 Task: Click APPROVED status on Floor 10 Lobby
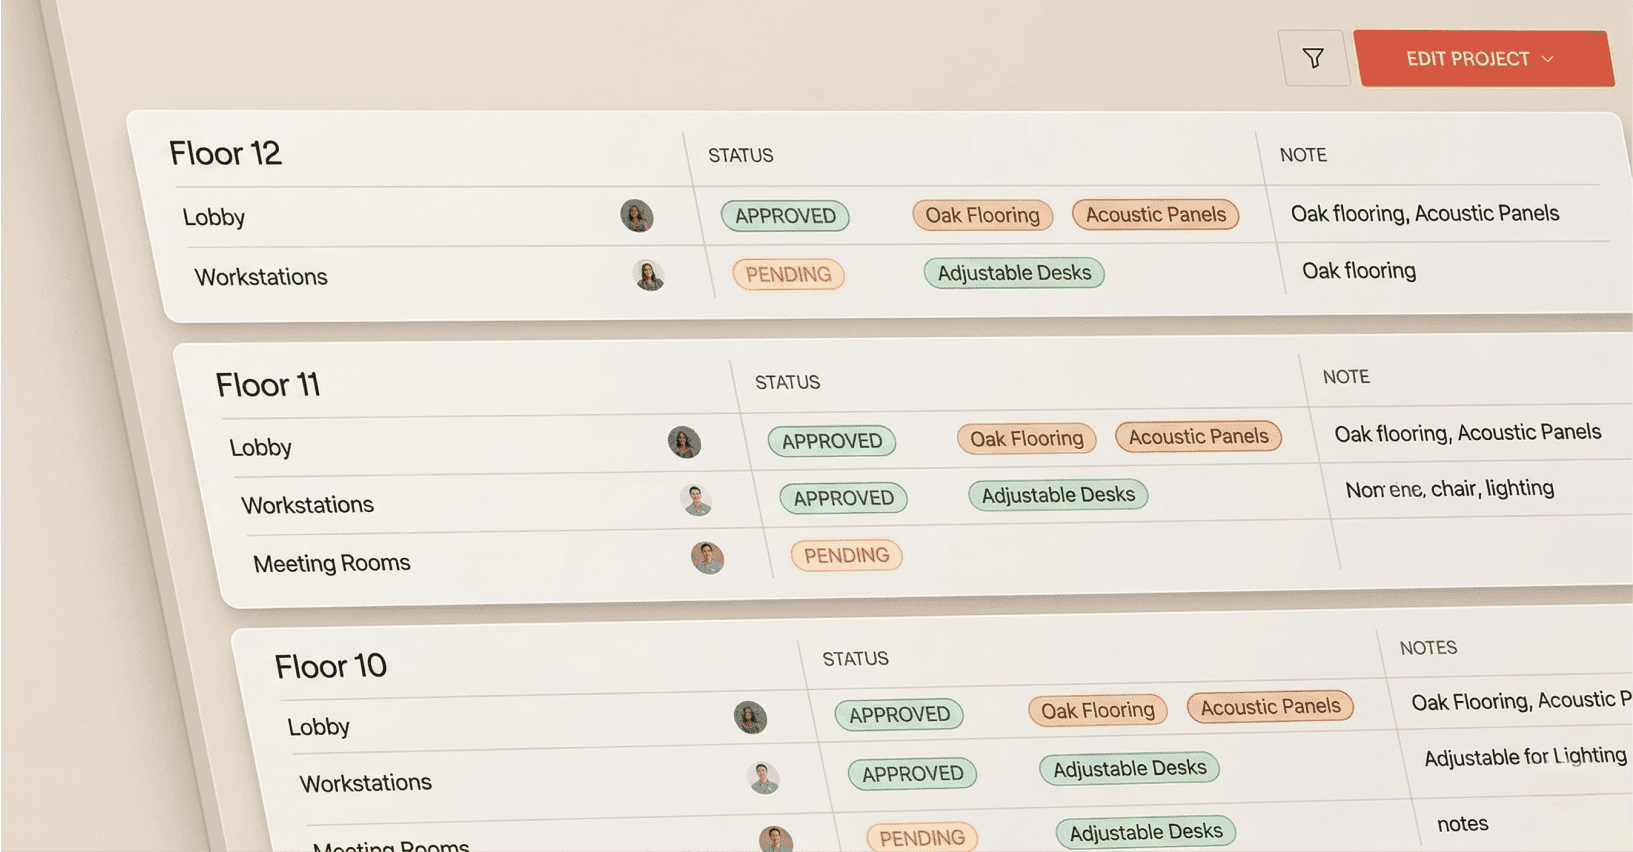[900, 715]
